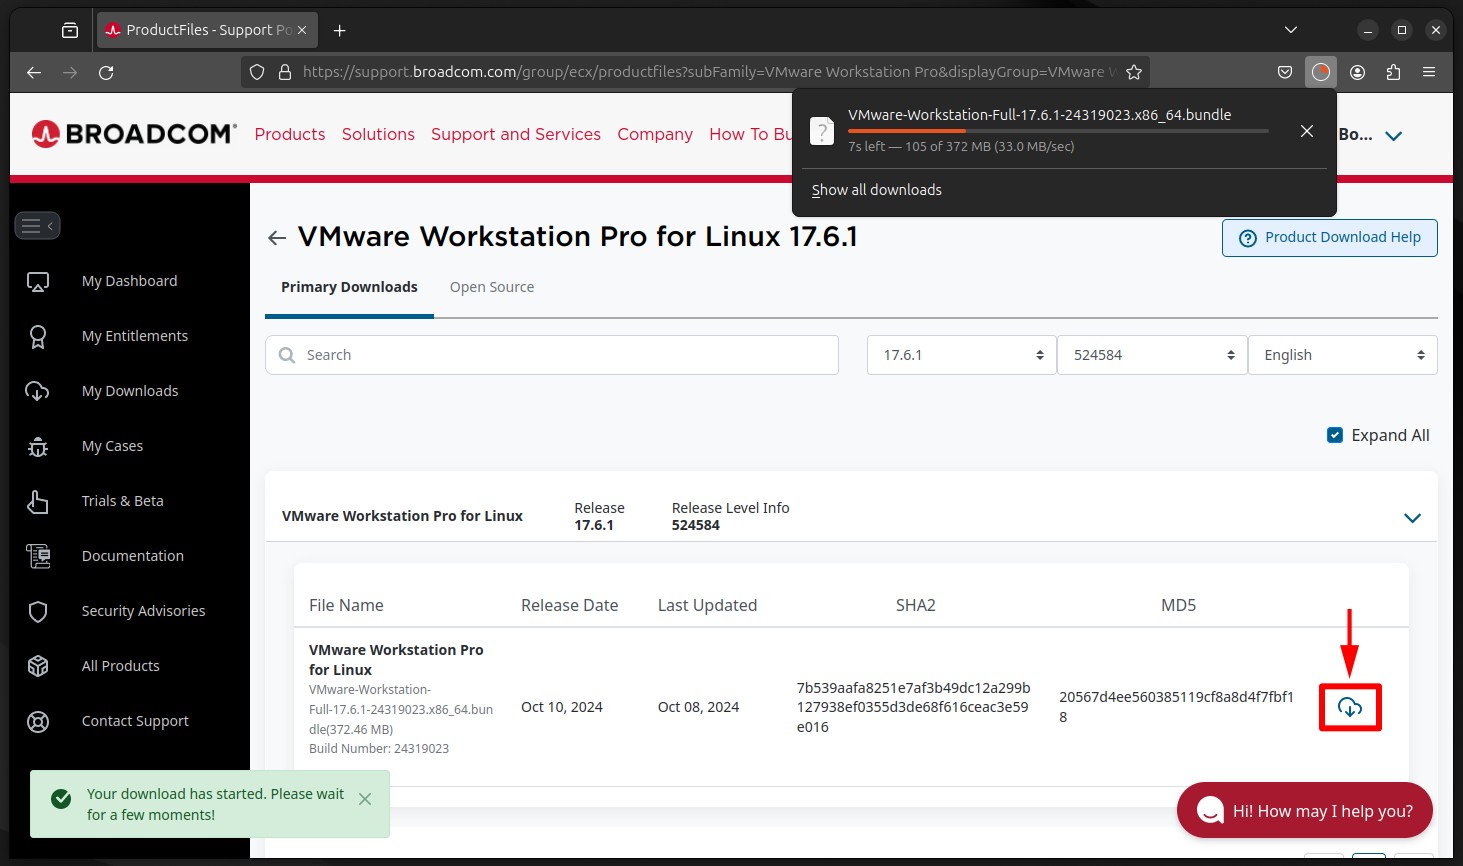Open the English language dropdown
The image size is (1463, 866).
pyautogui.click(x=1343, y=355)
